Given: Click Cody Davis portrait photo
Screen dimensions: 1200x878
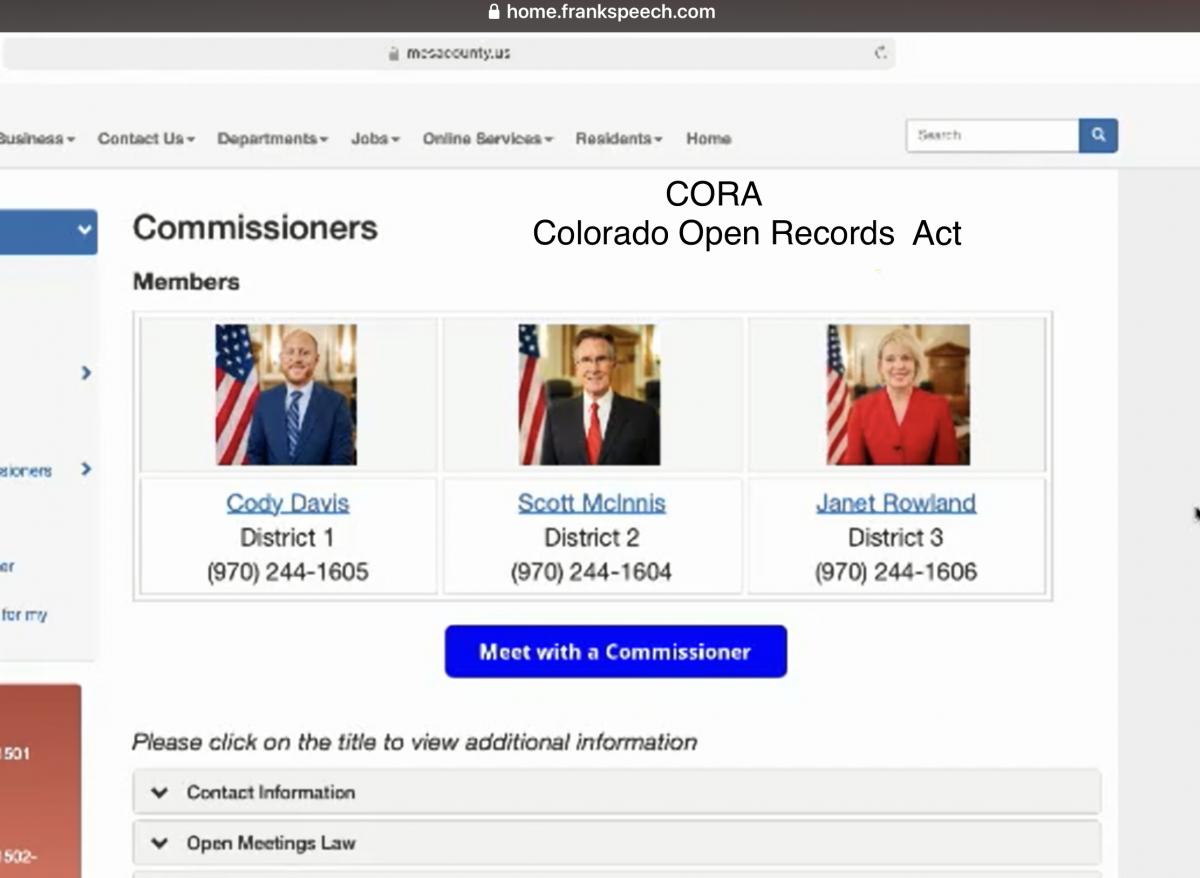Looking at the screenshot, I should (x=286, y=394).
